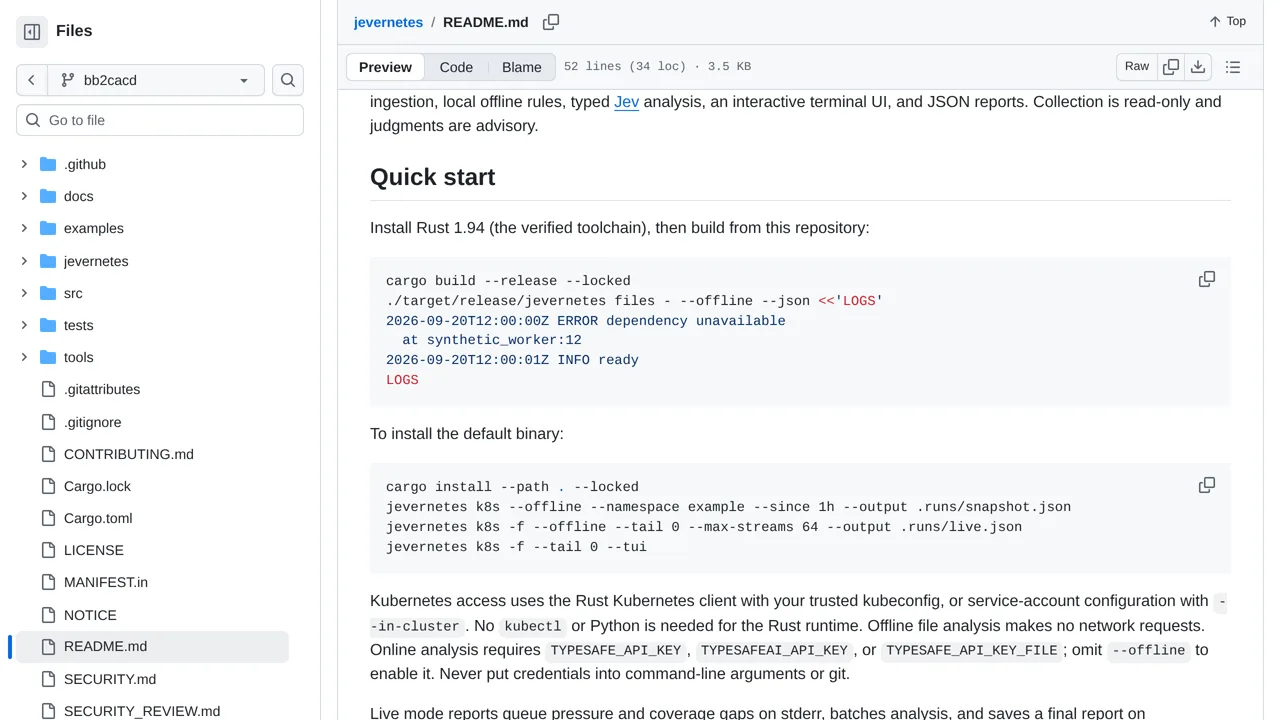This screenshot has width=1280, height=720.
Task: Download the raw file
Action: coord(1198,67)
